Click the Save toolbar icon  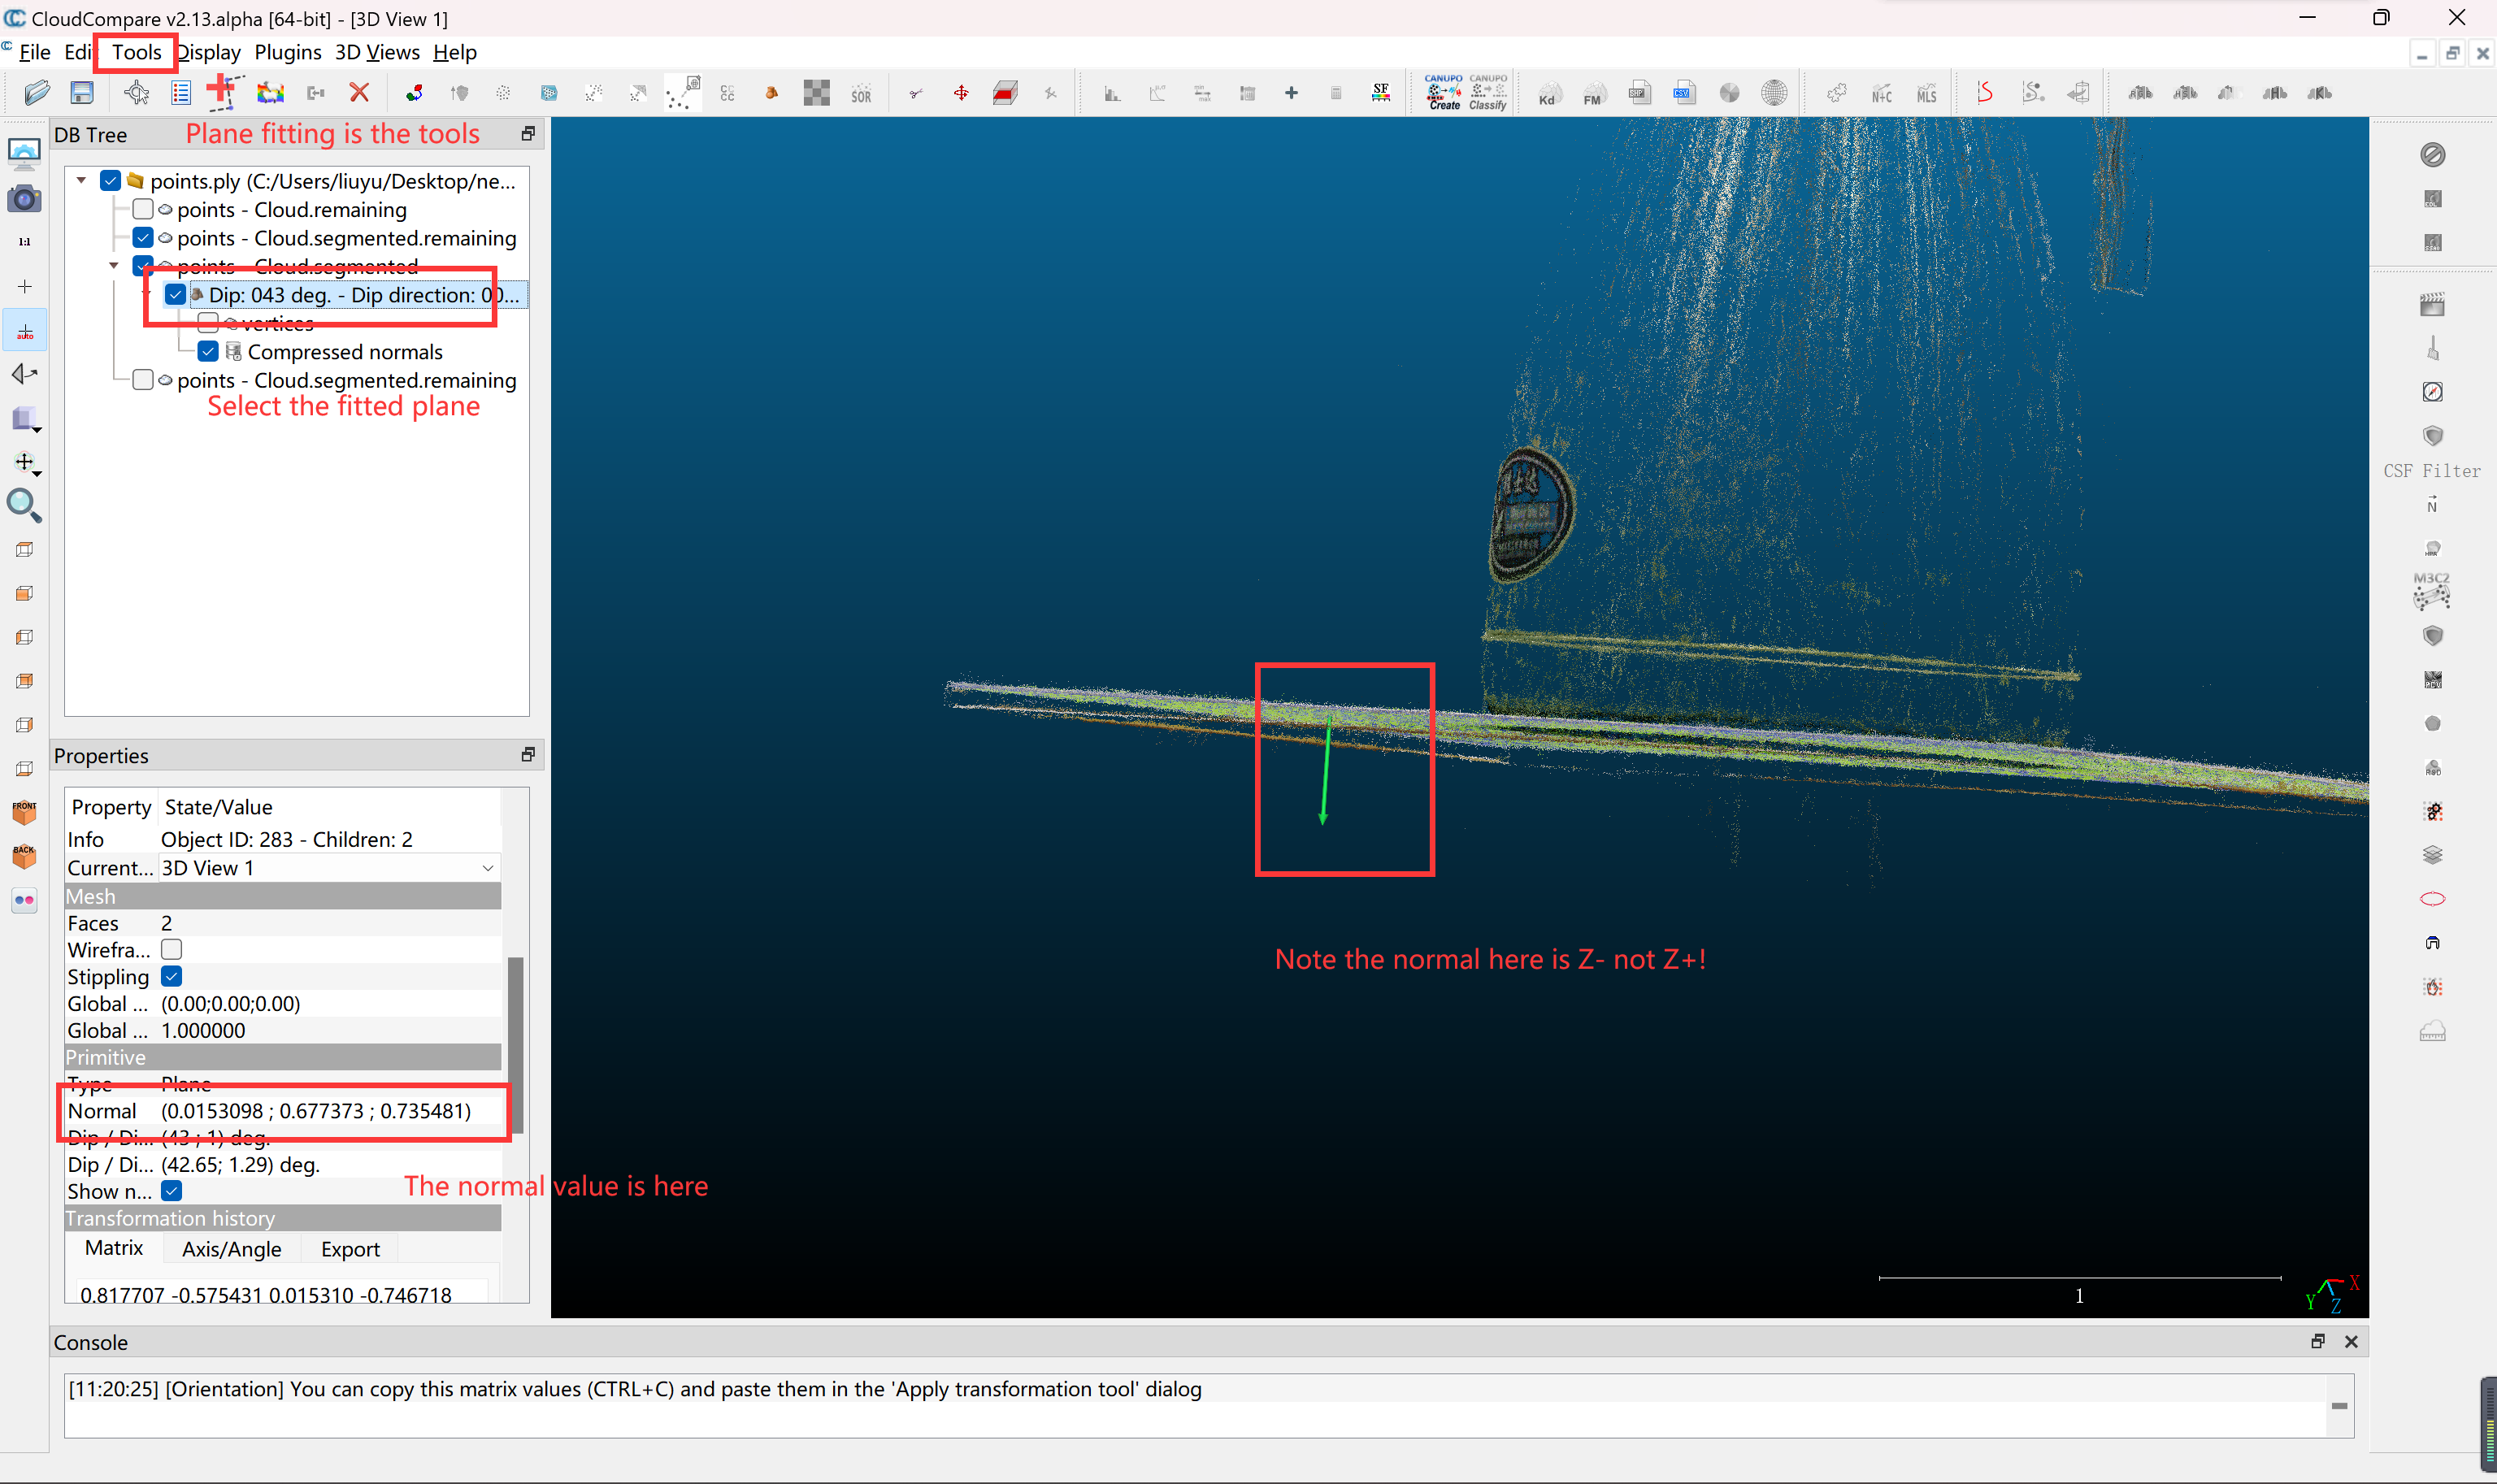[82, 93]
